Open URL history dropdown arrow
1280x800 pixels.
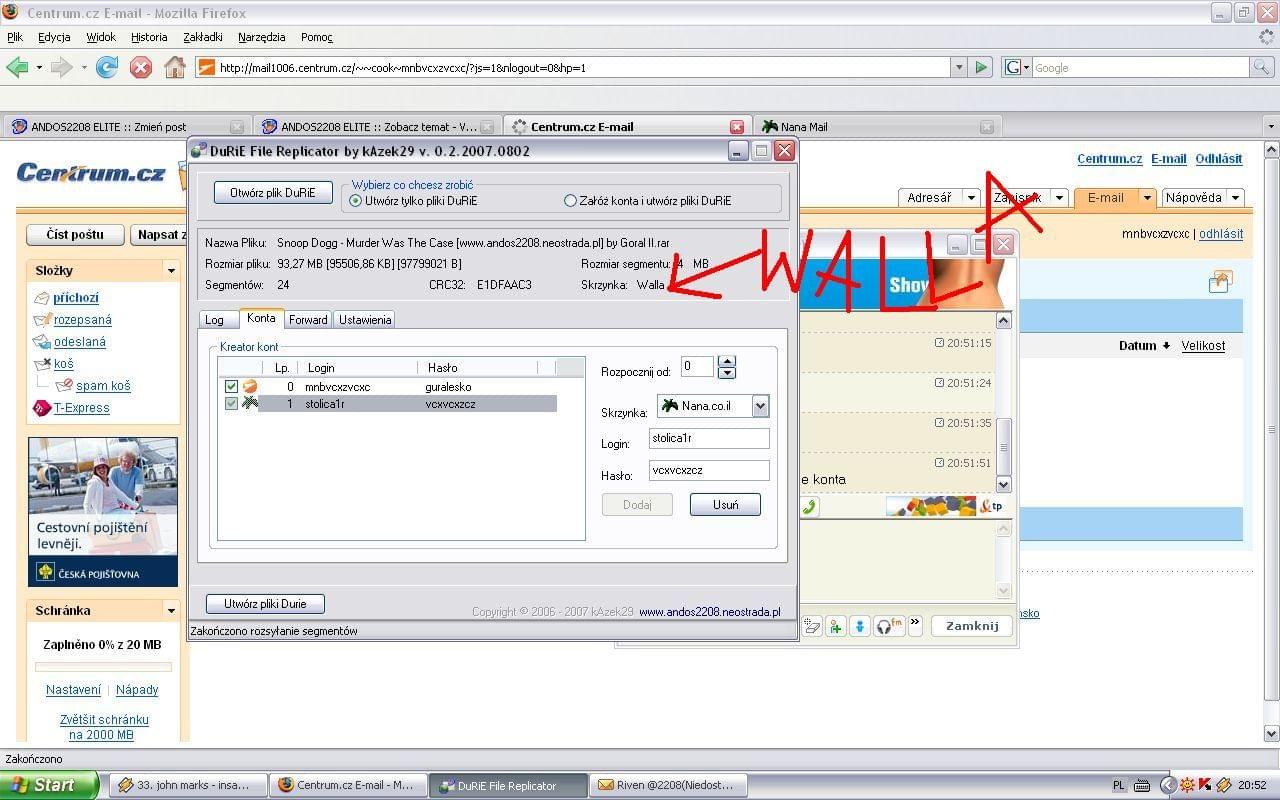[x=959, y=67]
